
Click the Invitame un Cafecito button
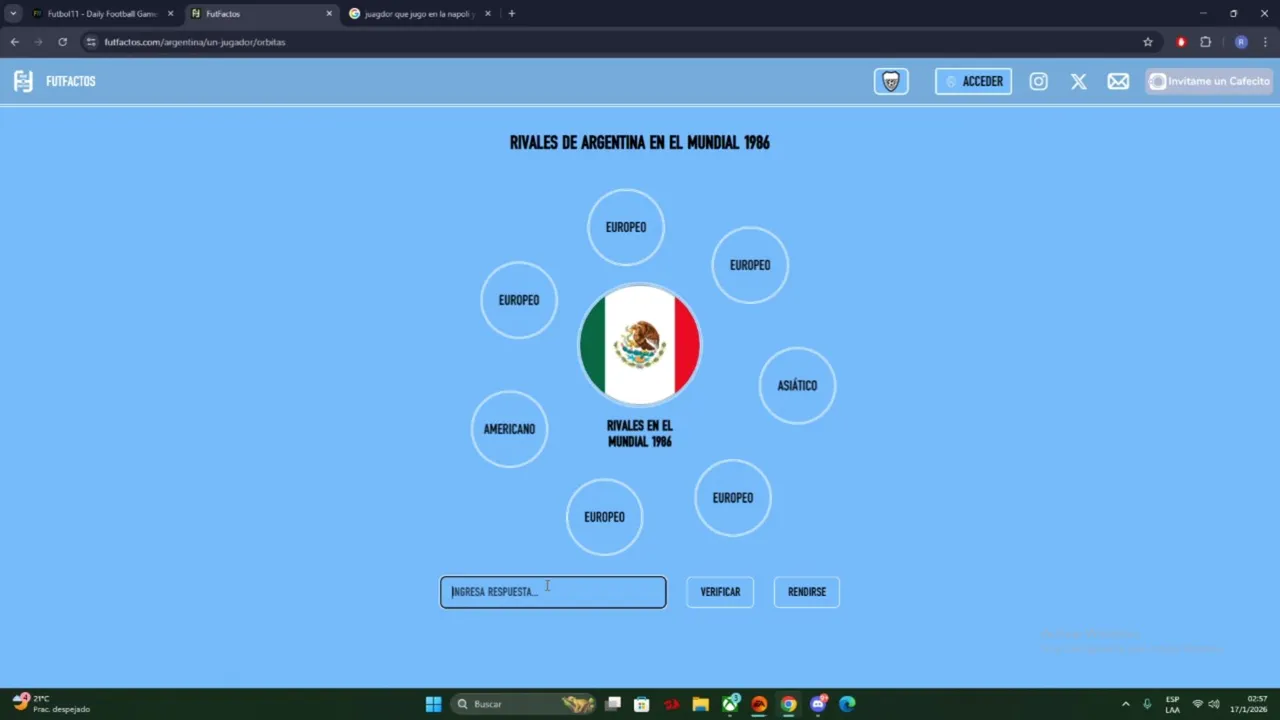[x=1209, y=82]
